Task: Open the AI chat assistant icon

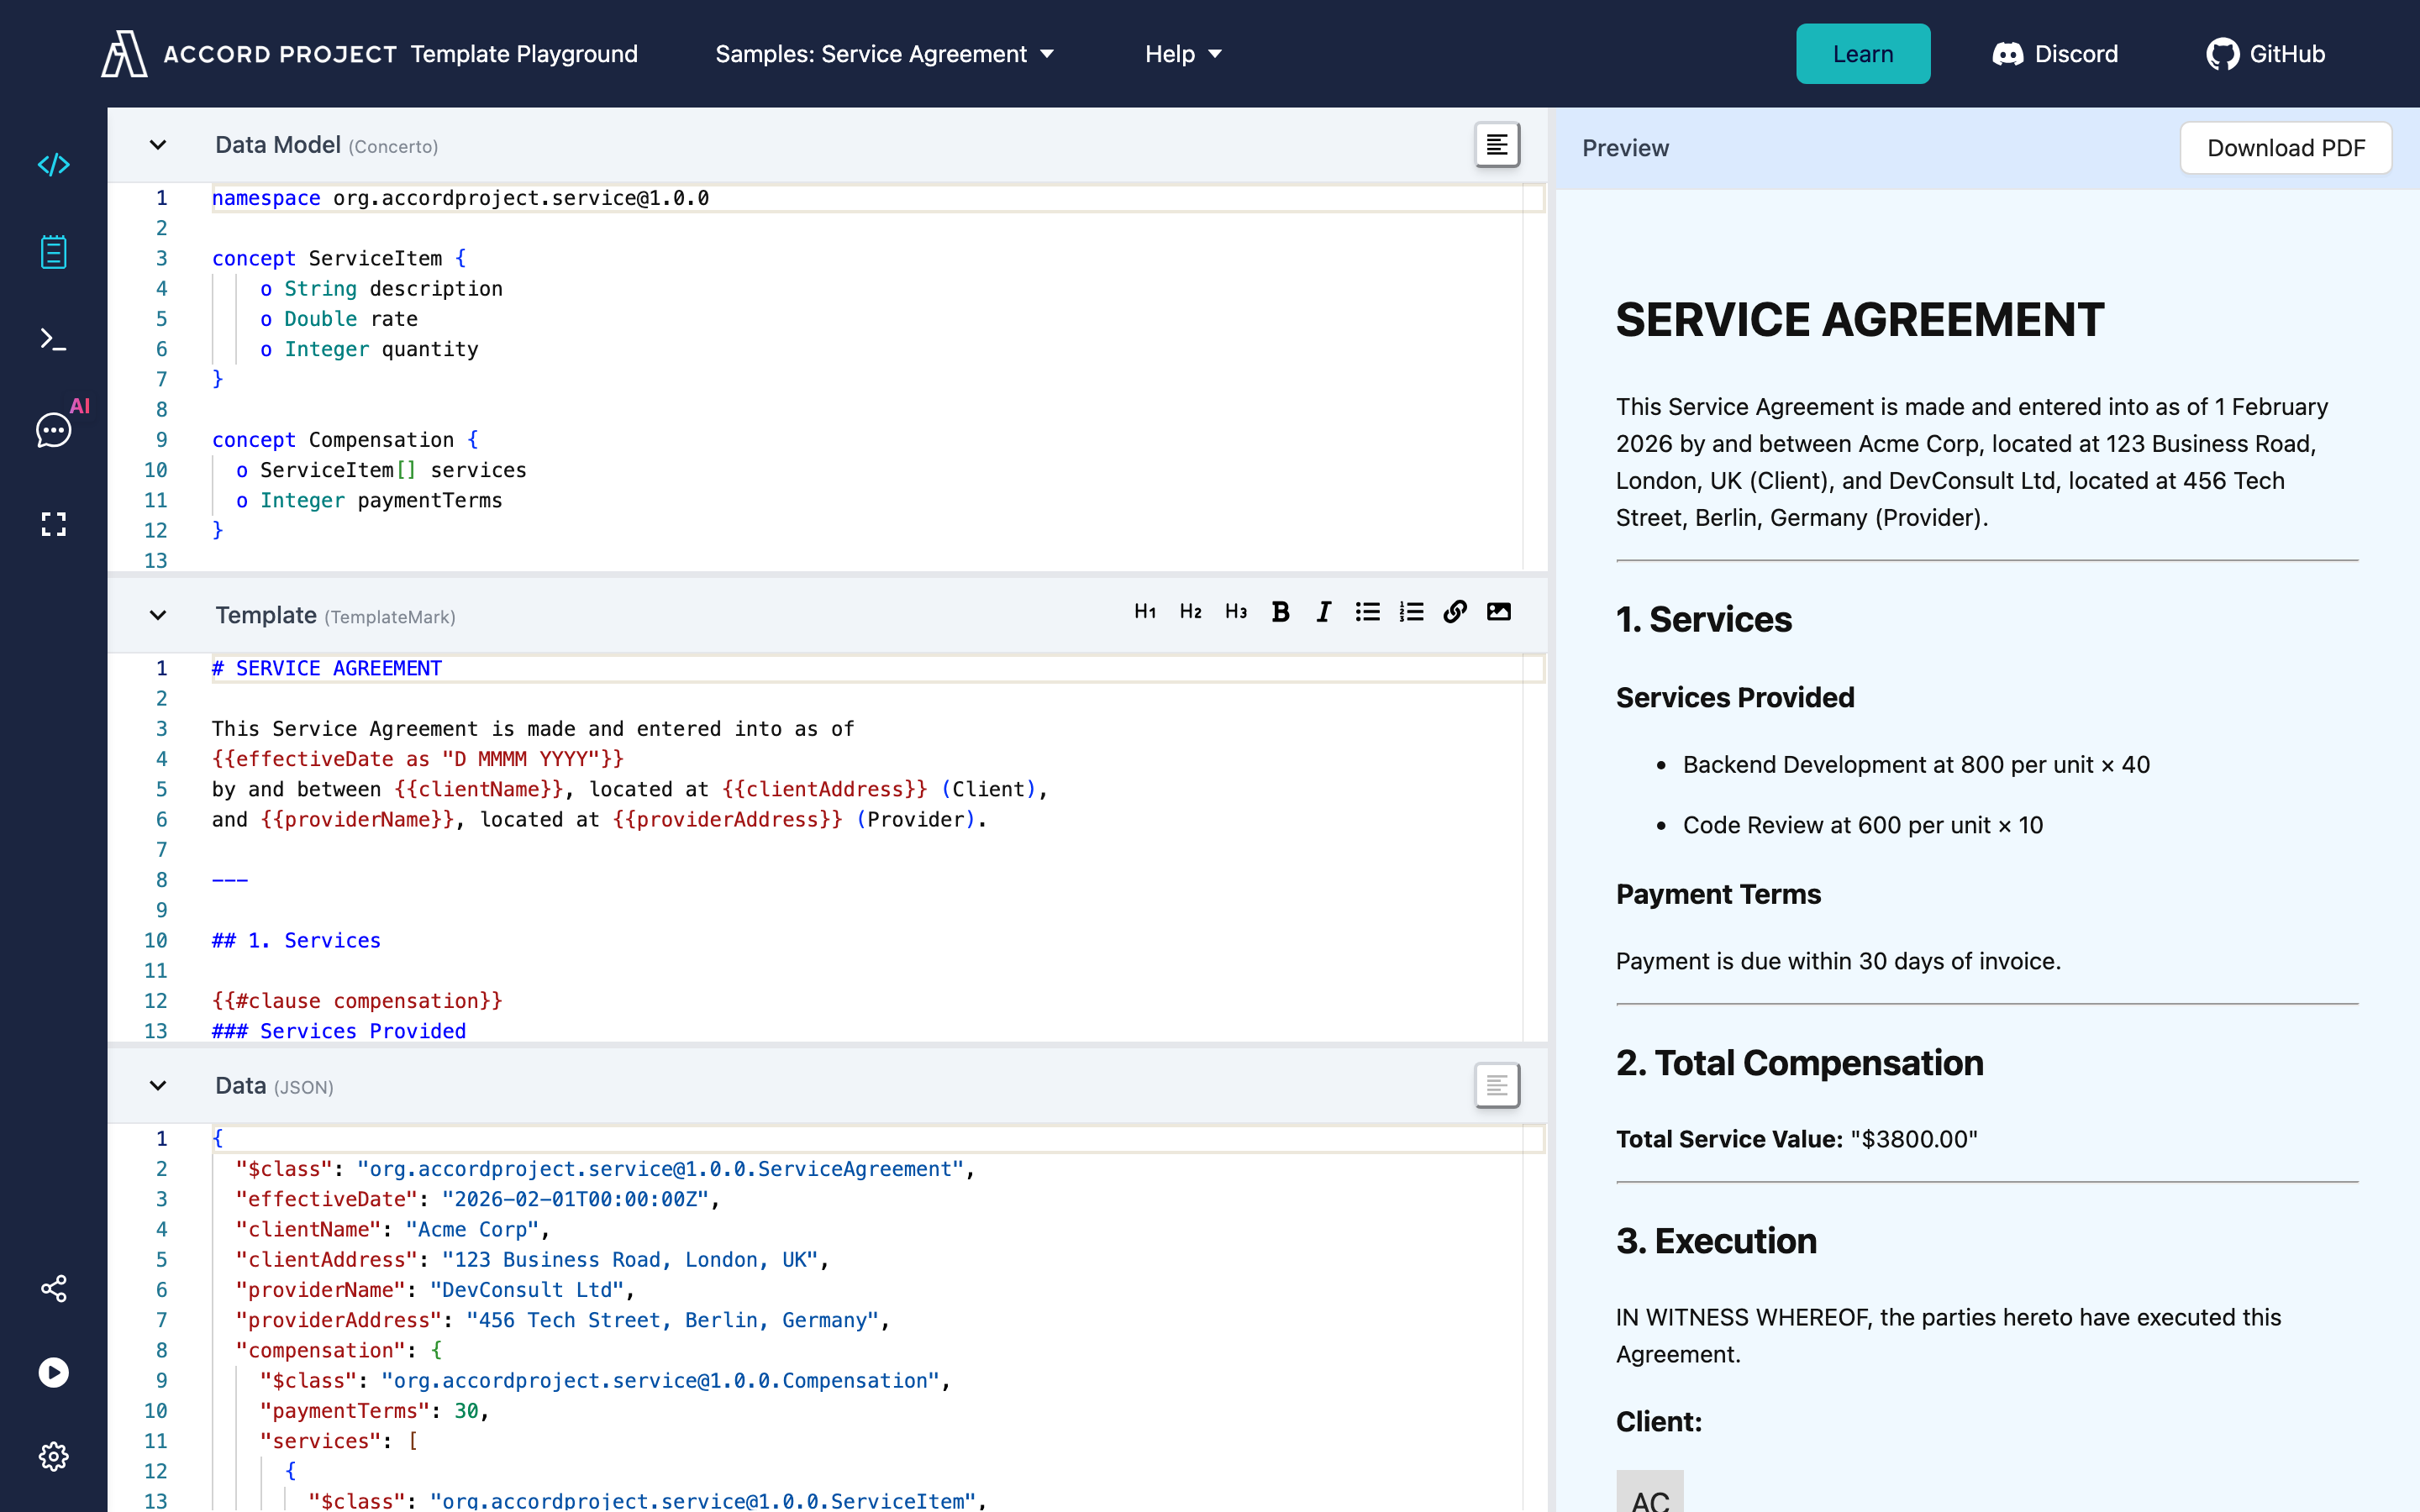Action: [54, 430]
